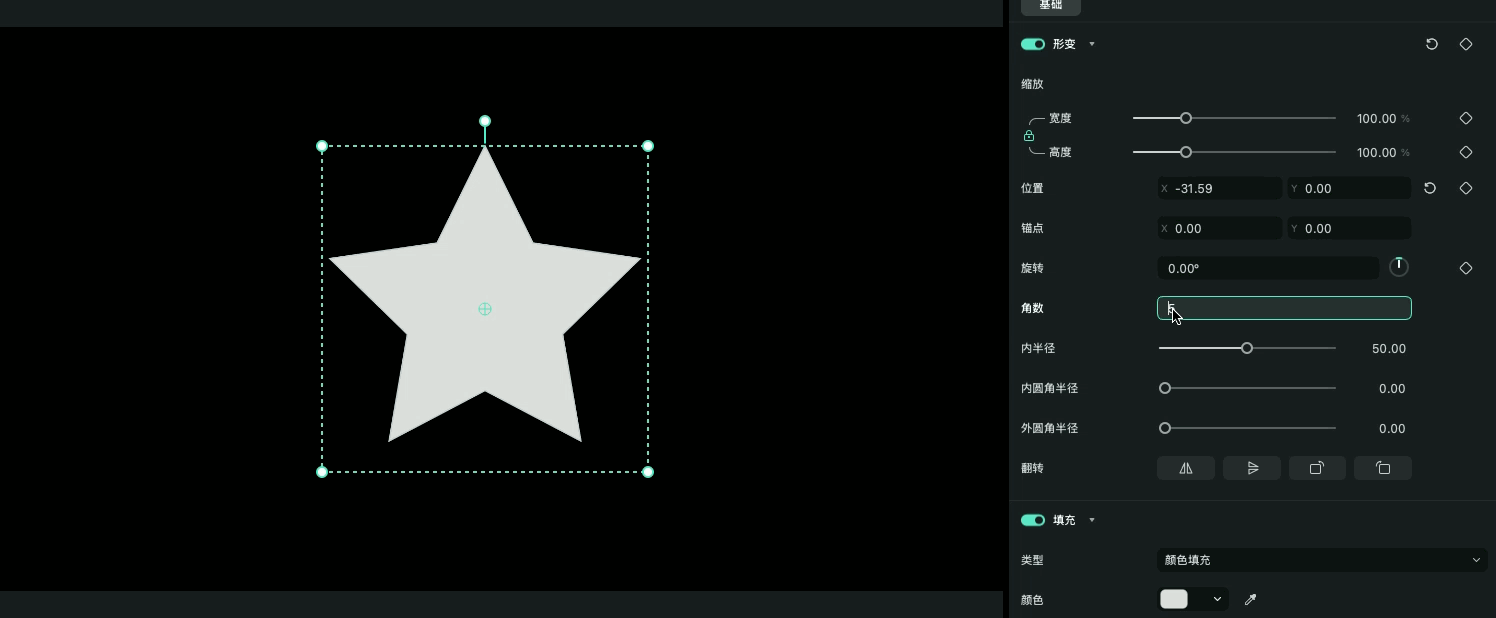Image resolution: width=1496 pixels, height=618 pixels.
Task: Edit the 外圆角半径 value 0.00
Action: coord(1392,428)
